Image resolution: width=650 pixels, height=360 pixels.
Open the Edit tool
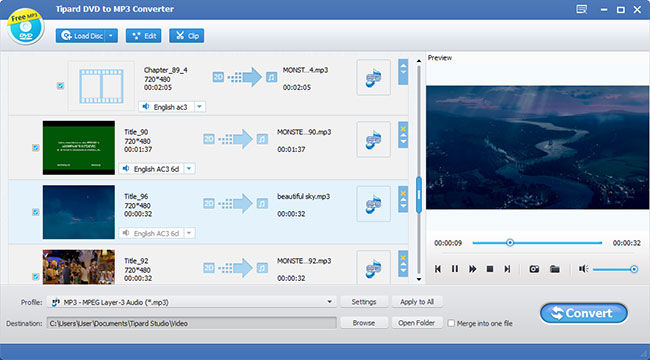point(143,36)
